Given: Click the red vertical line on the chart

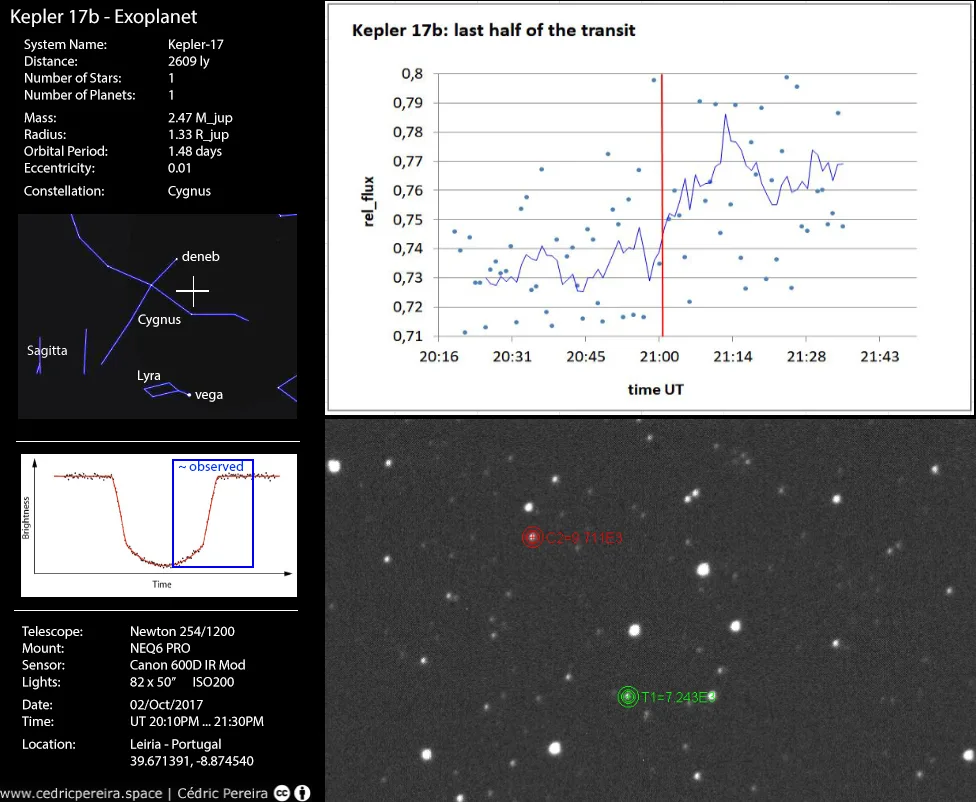Looking at the screenshot, I should coord(662,200).
